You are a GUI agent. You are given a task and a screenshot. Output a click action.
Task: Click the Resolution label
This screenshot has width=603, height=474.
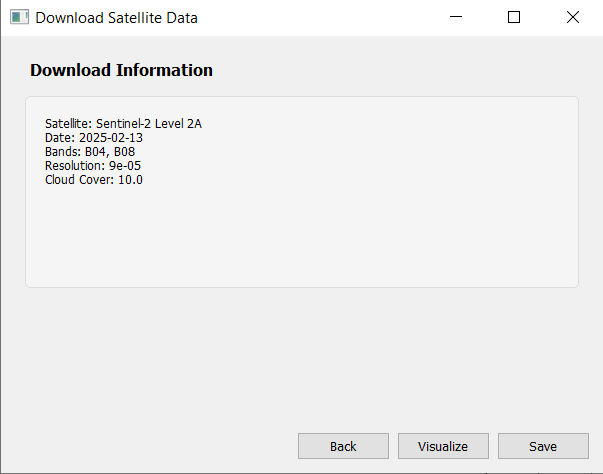click(x=73, y=165)
